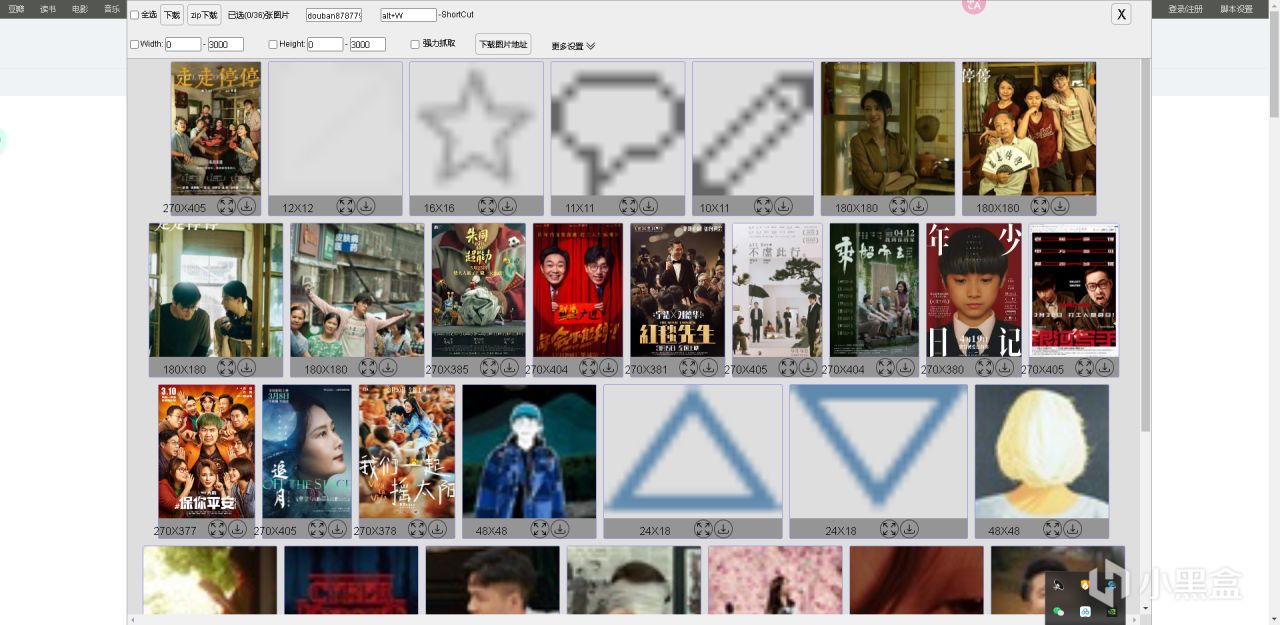Download the 270X385 poster image
The image size is (1280, 625).
509,368
